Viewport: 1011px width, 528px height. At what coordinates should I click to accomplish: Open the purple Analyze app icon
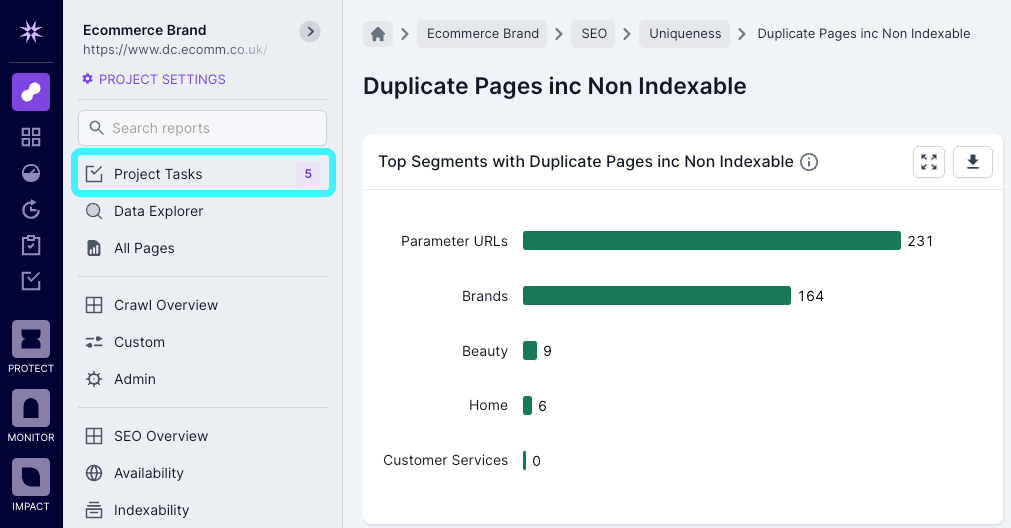pyautogui.click(x=31, y=92)
